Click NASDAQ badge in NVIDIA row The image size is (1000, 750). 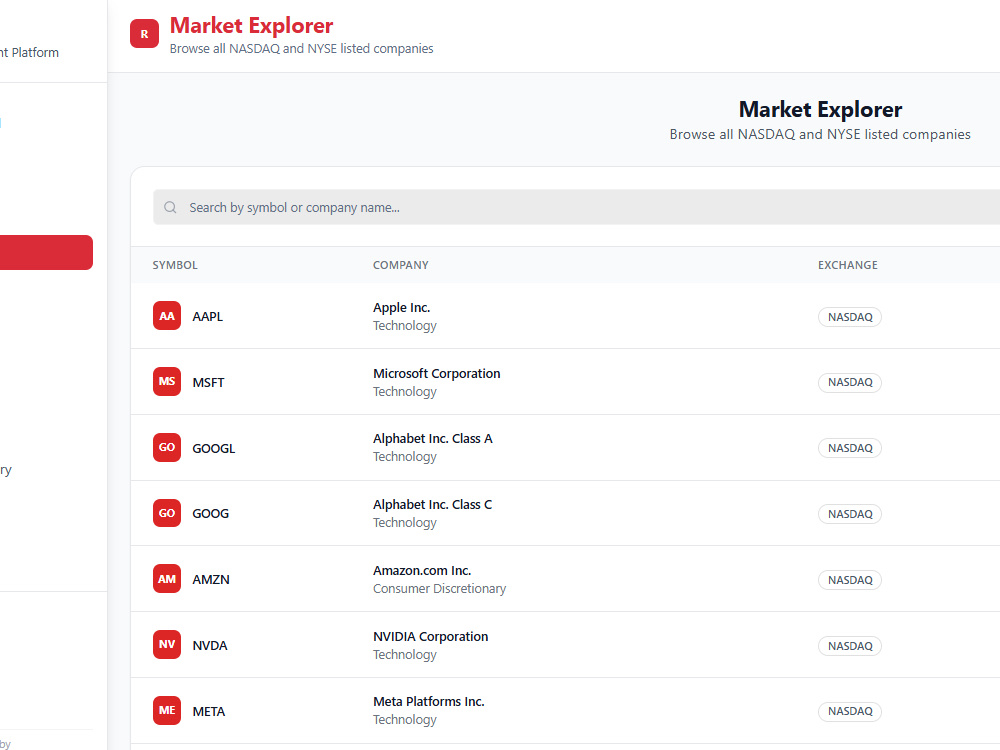850,646
